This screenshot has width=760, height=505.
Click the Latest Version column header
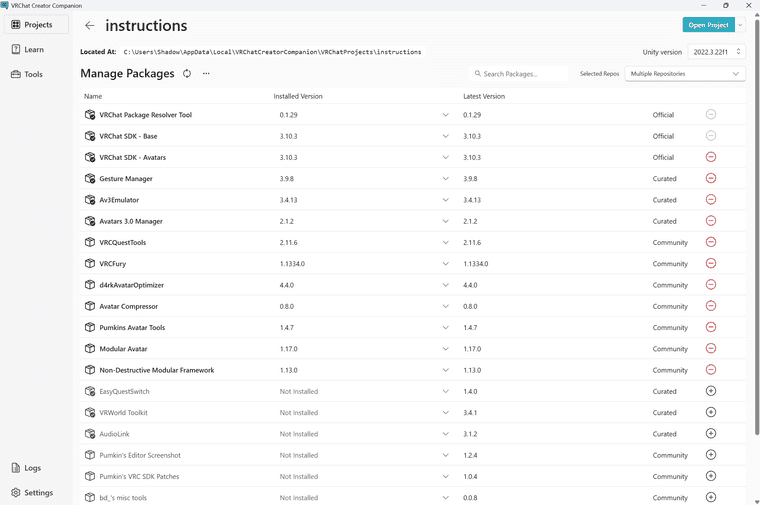pos(484,96)
